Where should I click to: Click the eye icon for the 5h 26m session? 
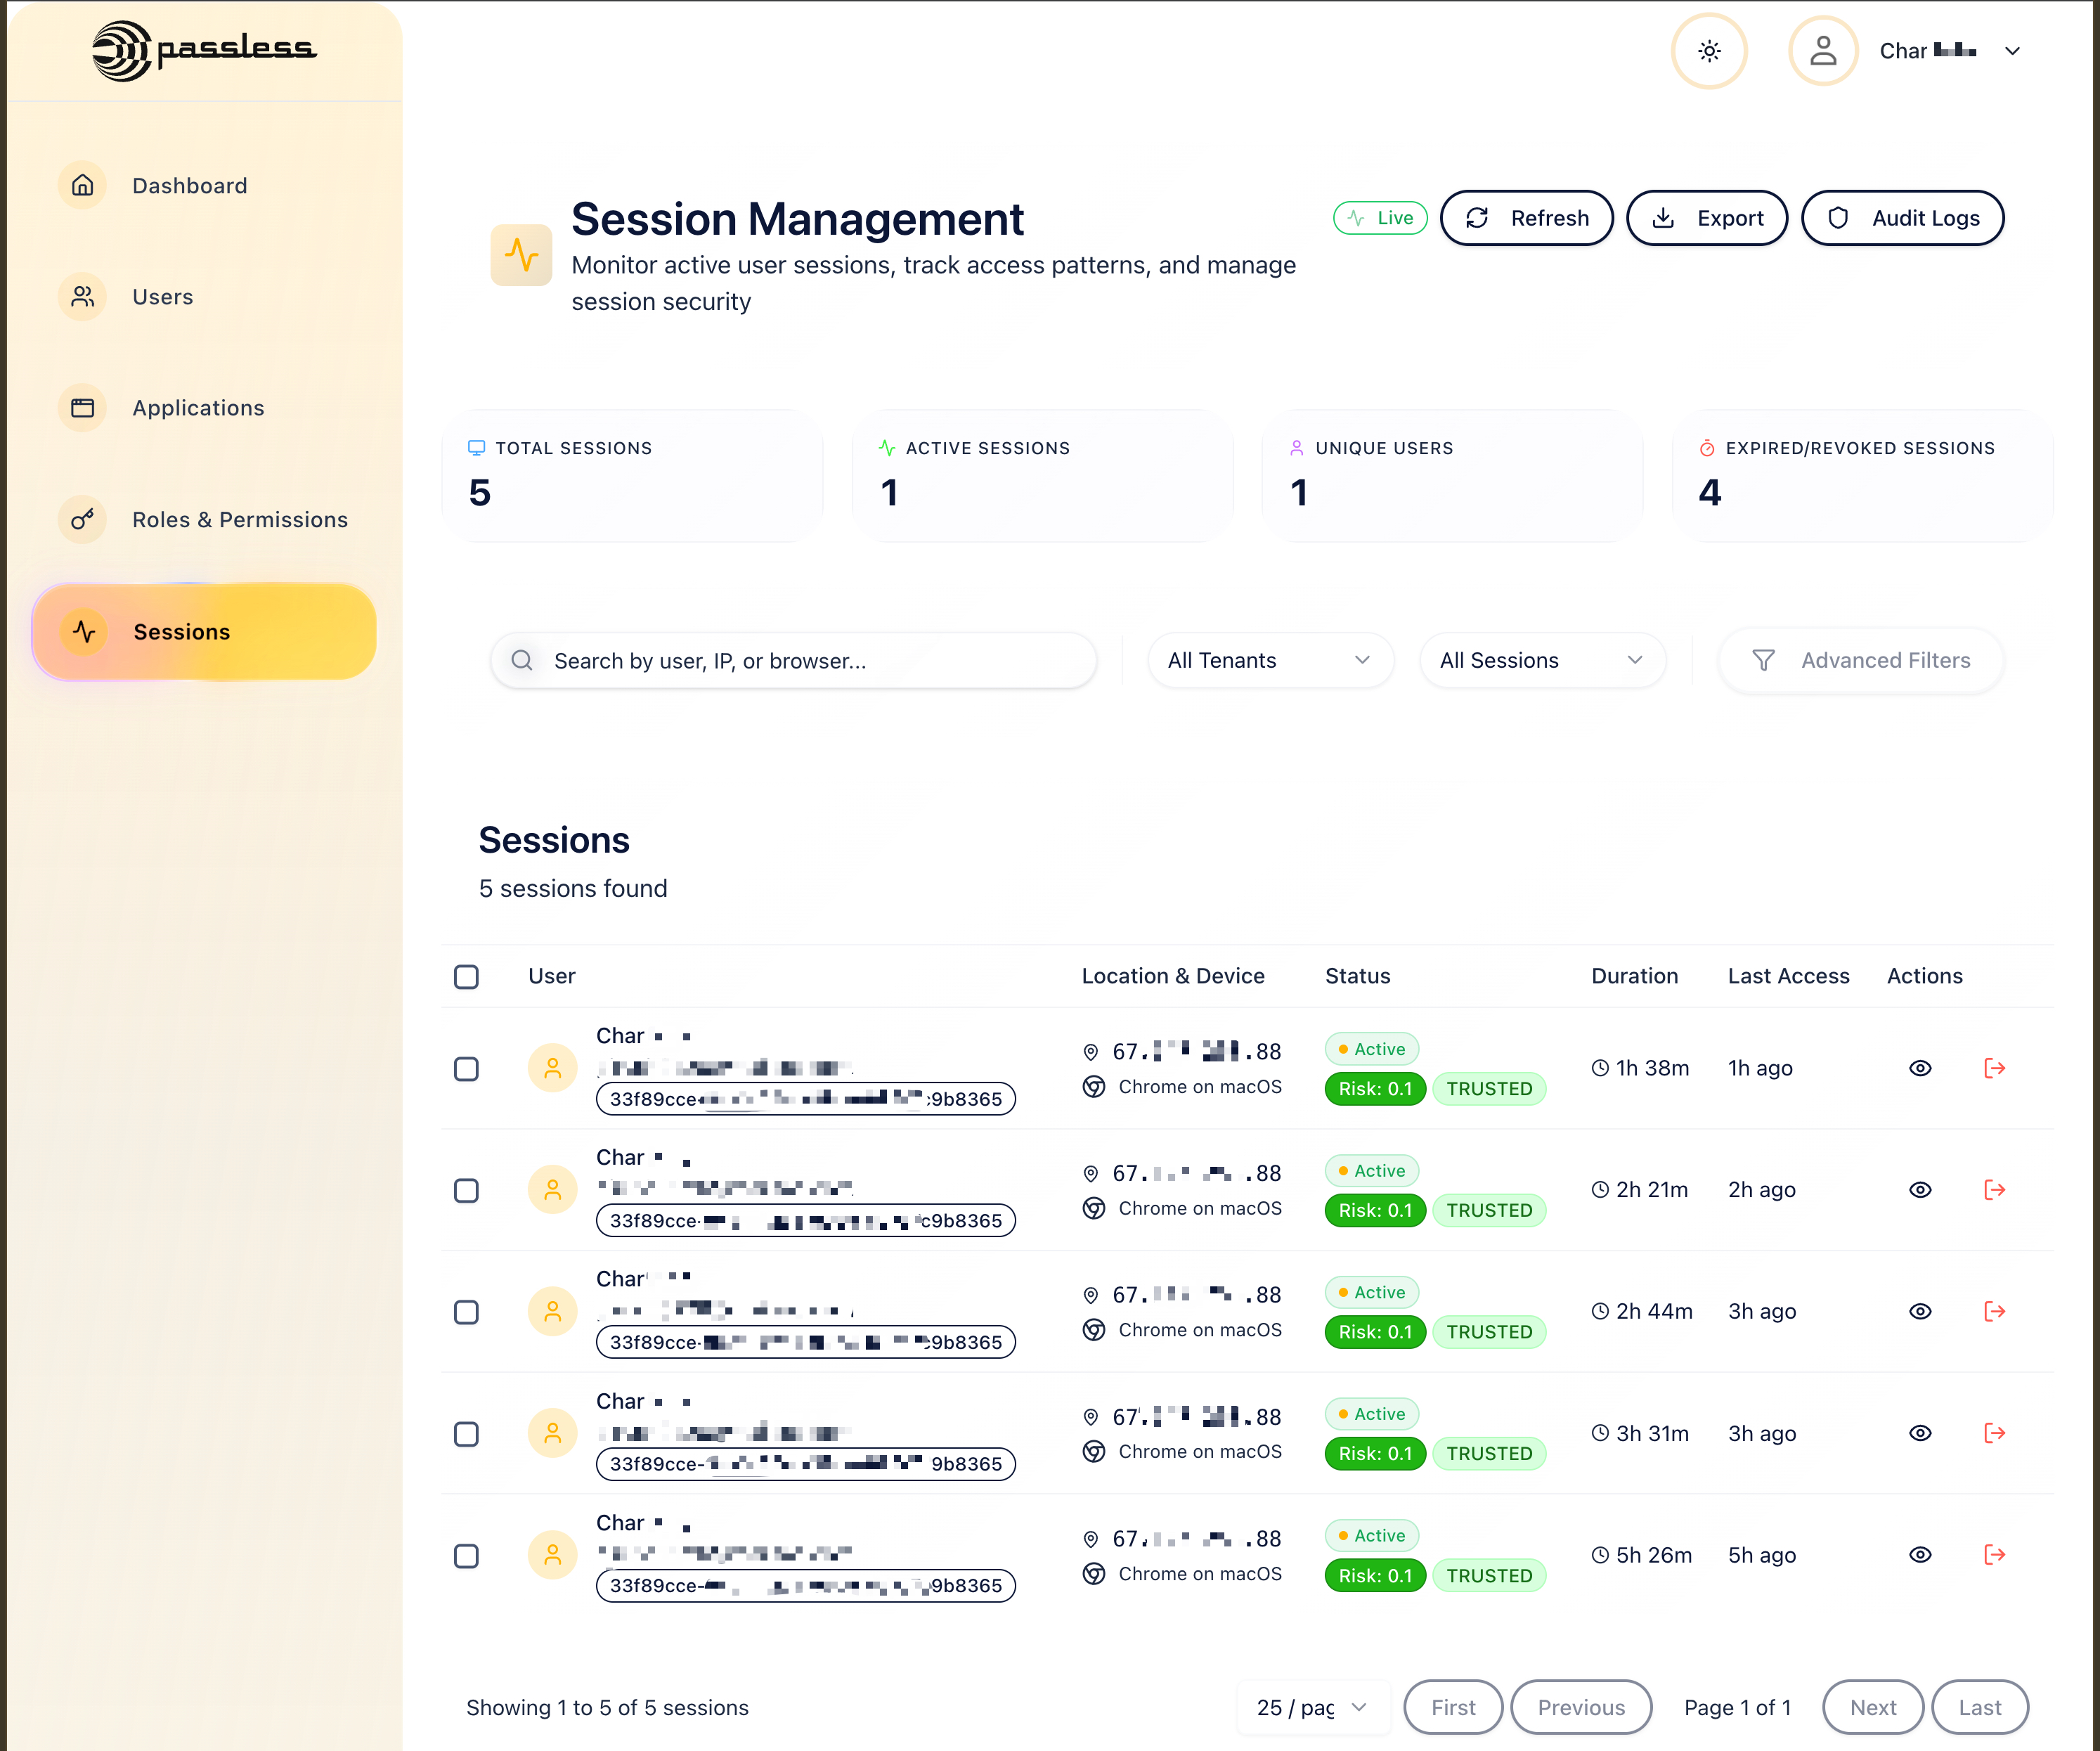pyautogui.click(x=1920, y=1555)
